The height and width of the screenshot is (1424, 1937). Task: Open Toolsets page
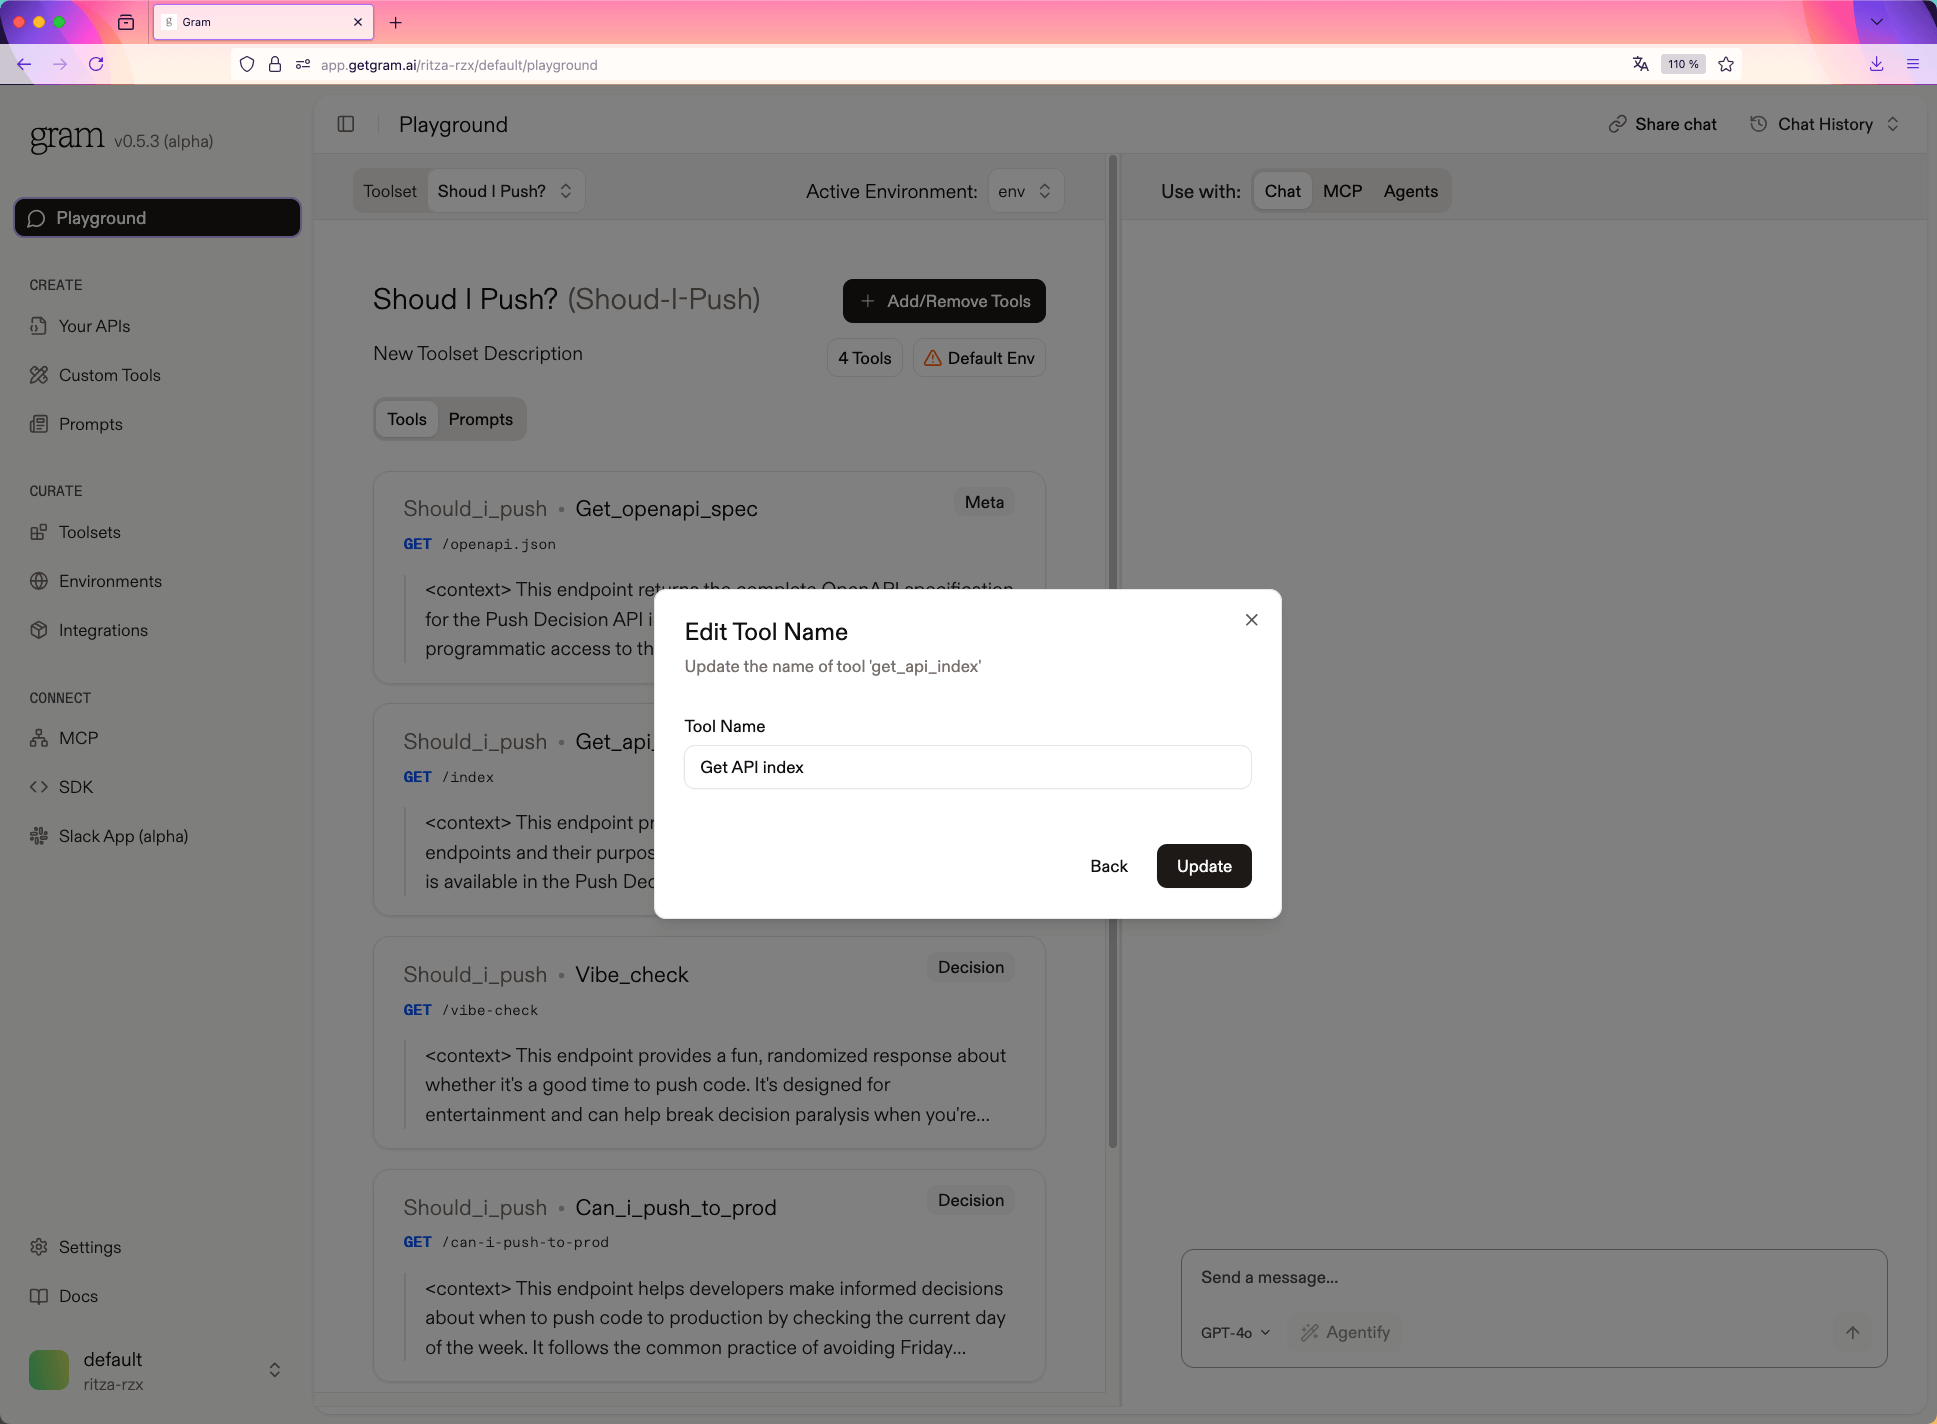pos(75,532)
